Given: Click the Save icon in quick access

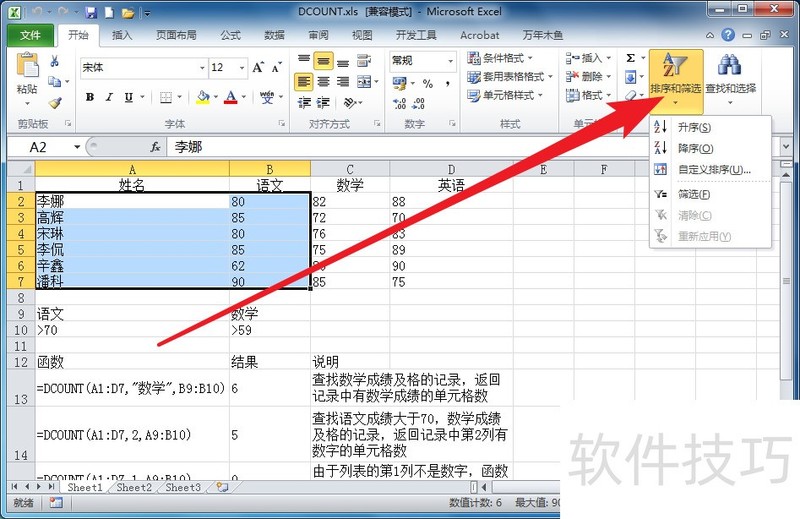Looking at the screenshot, I should click(91, 12).
